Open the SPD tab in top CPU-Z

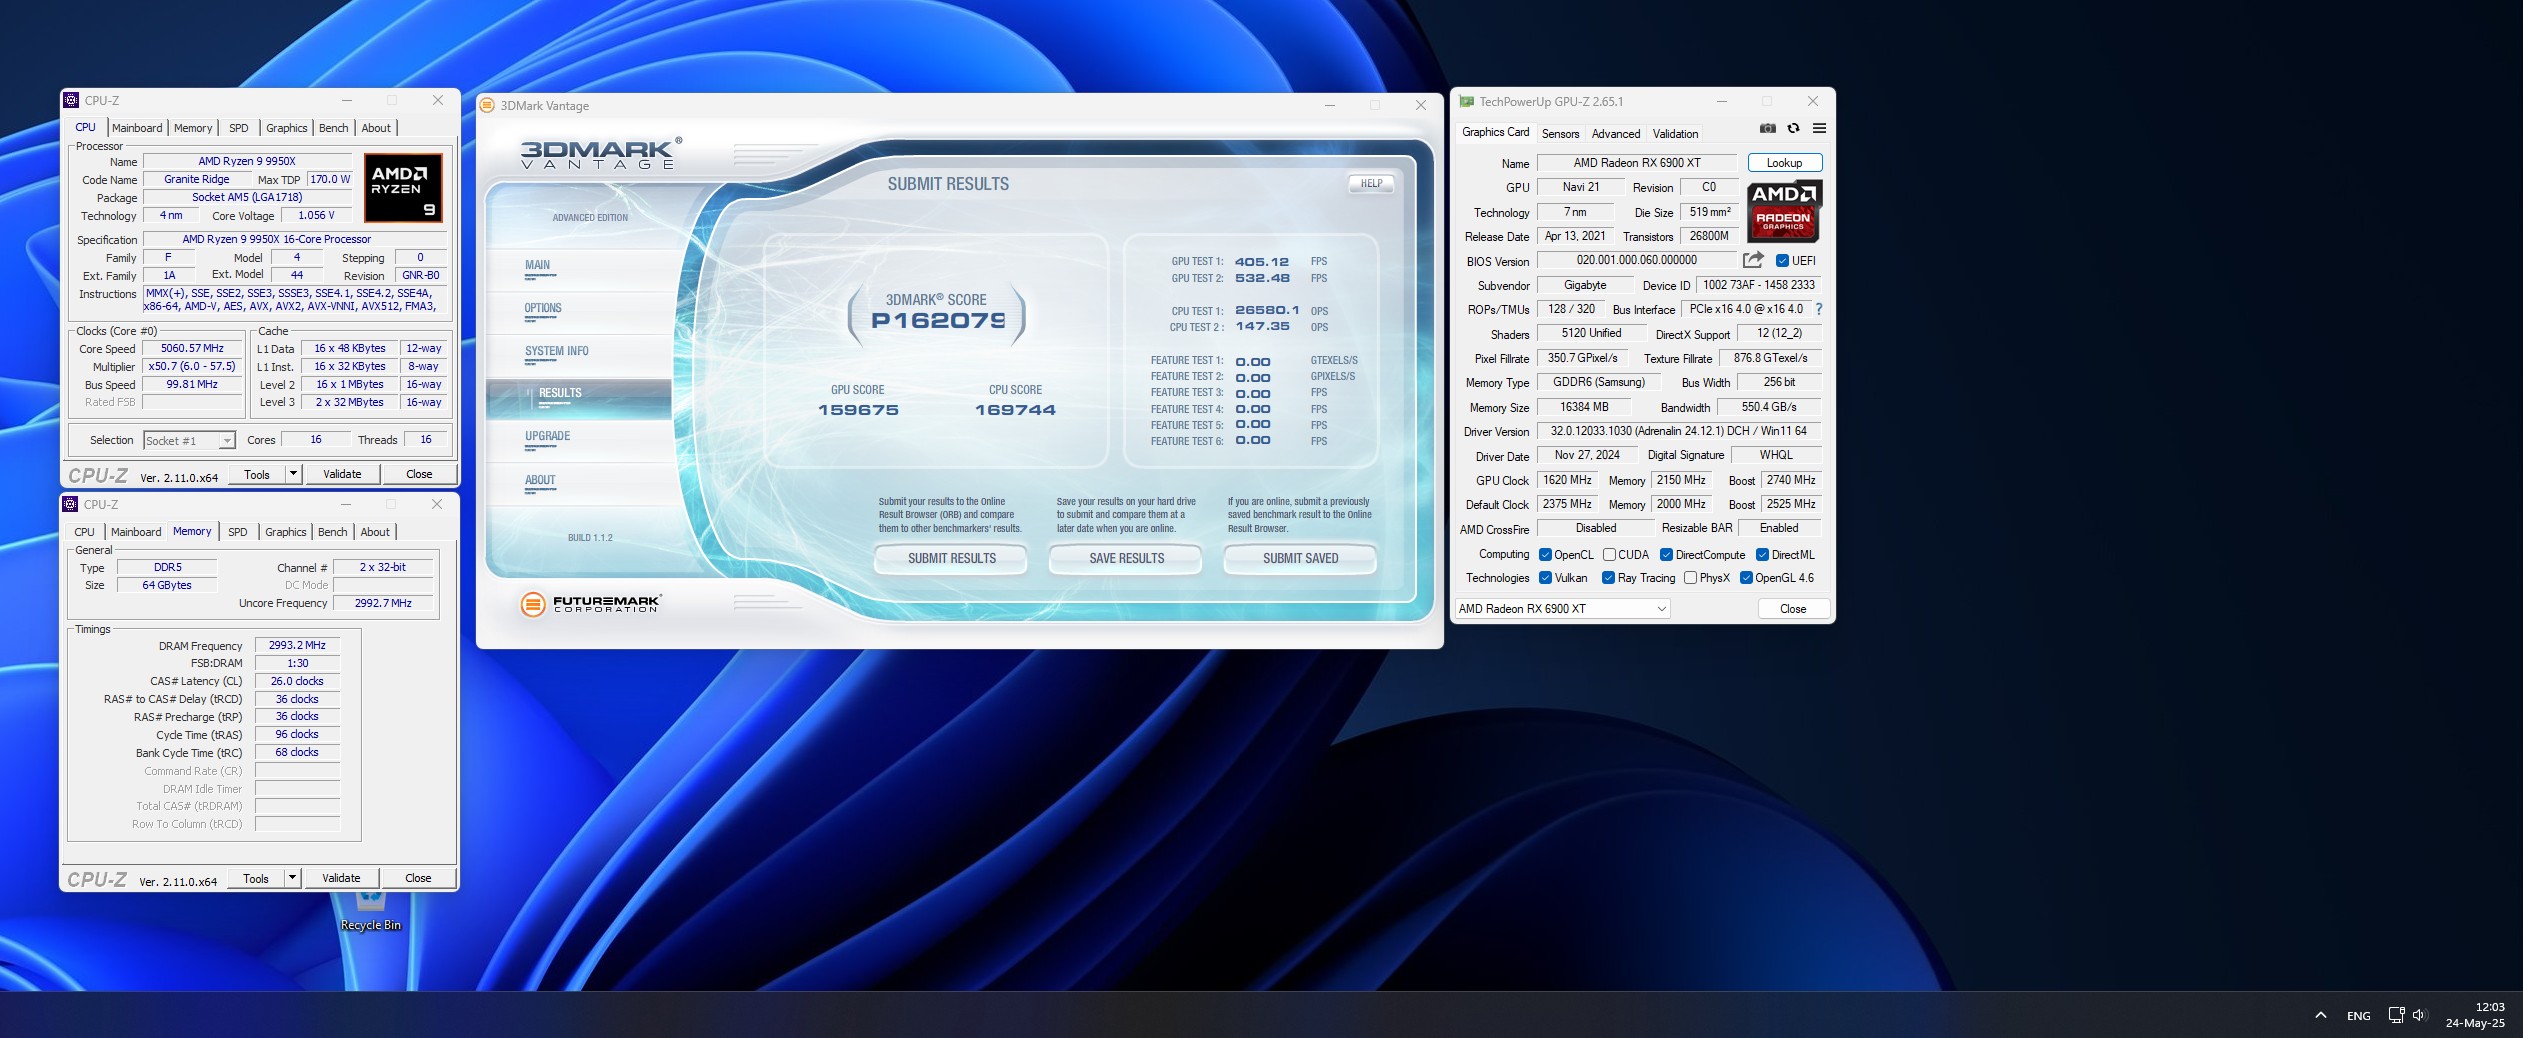(x=238, y=128)
